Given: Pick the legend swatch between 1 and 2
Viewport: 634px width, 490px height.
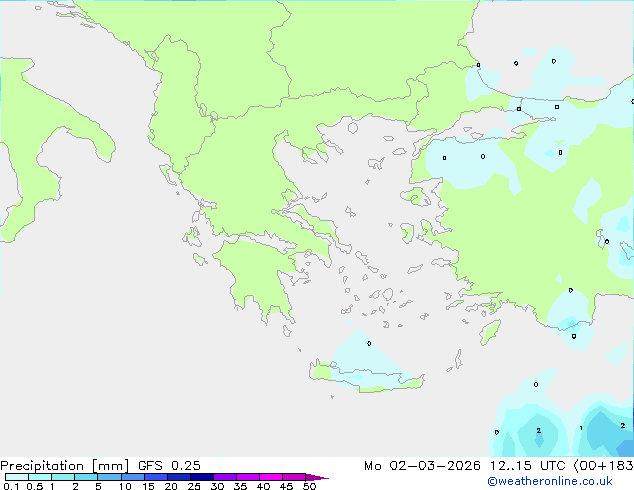Looking at the screenshot, I should [63, 477].
